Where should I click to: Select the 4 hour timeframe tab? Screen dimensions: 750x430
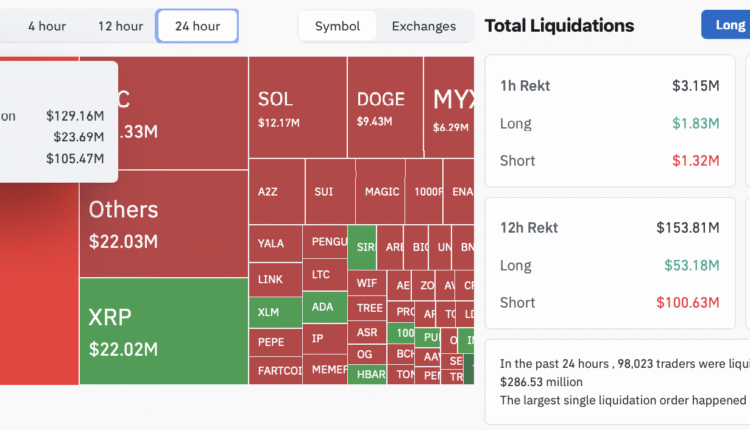point(46,26)
